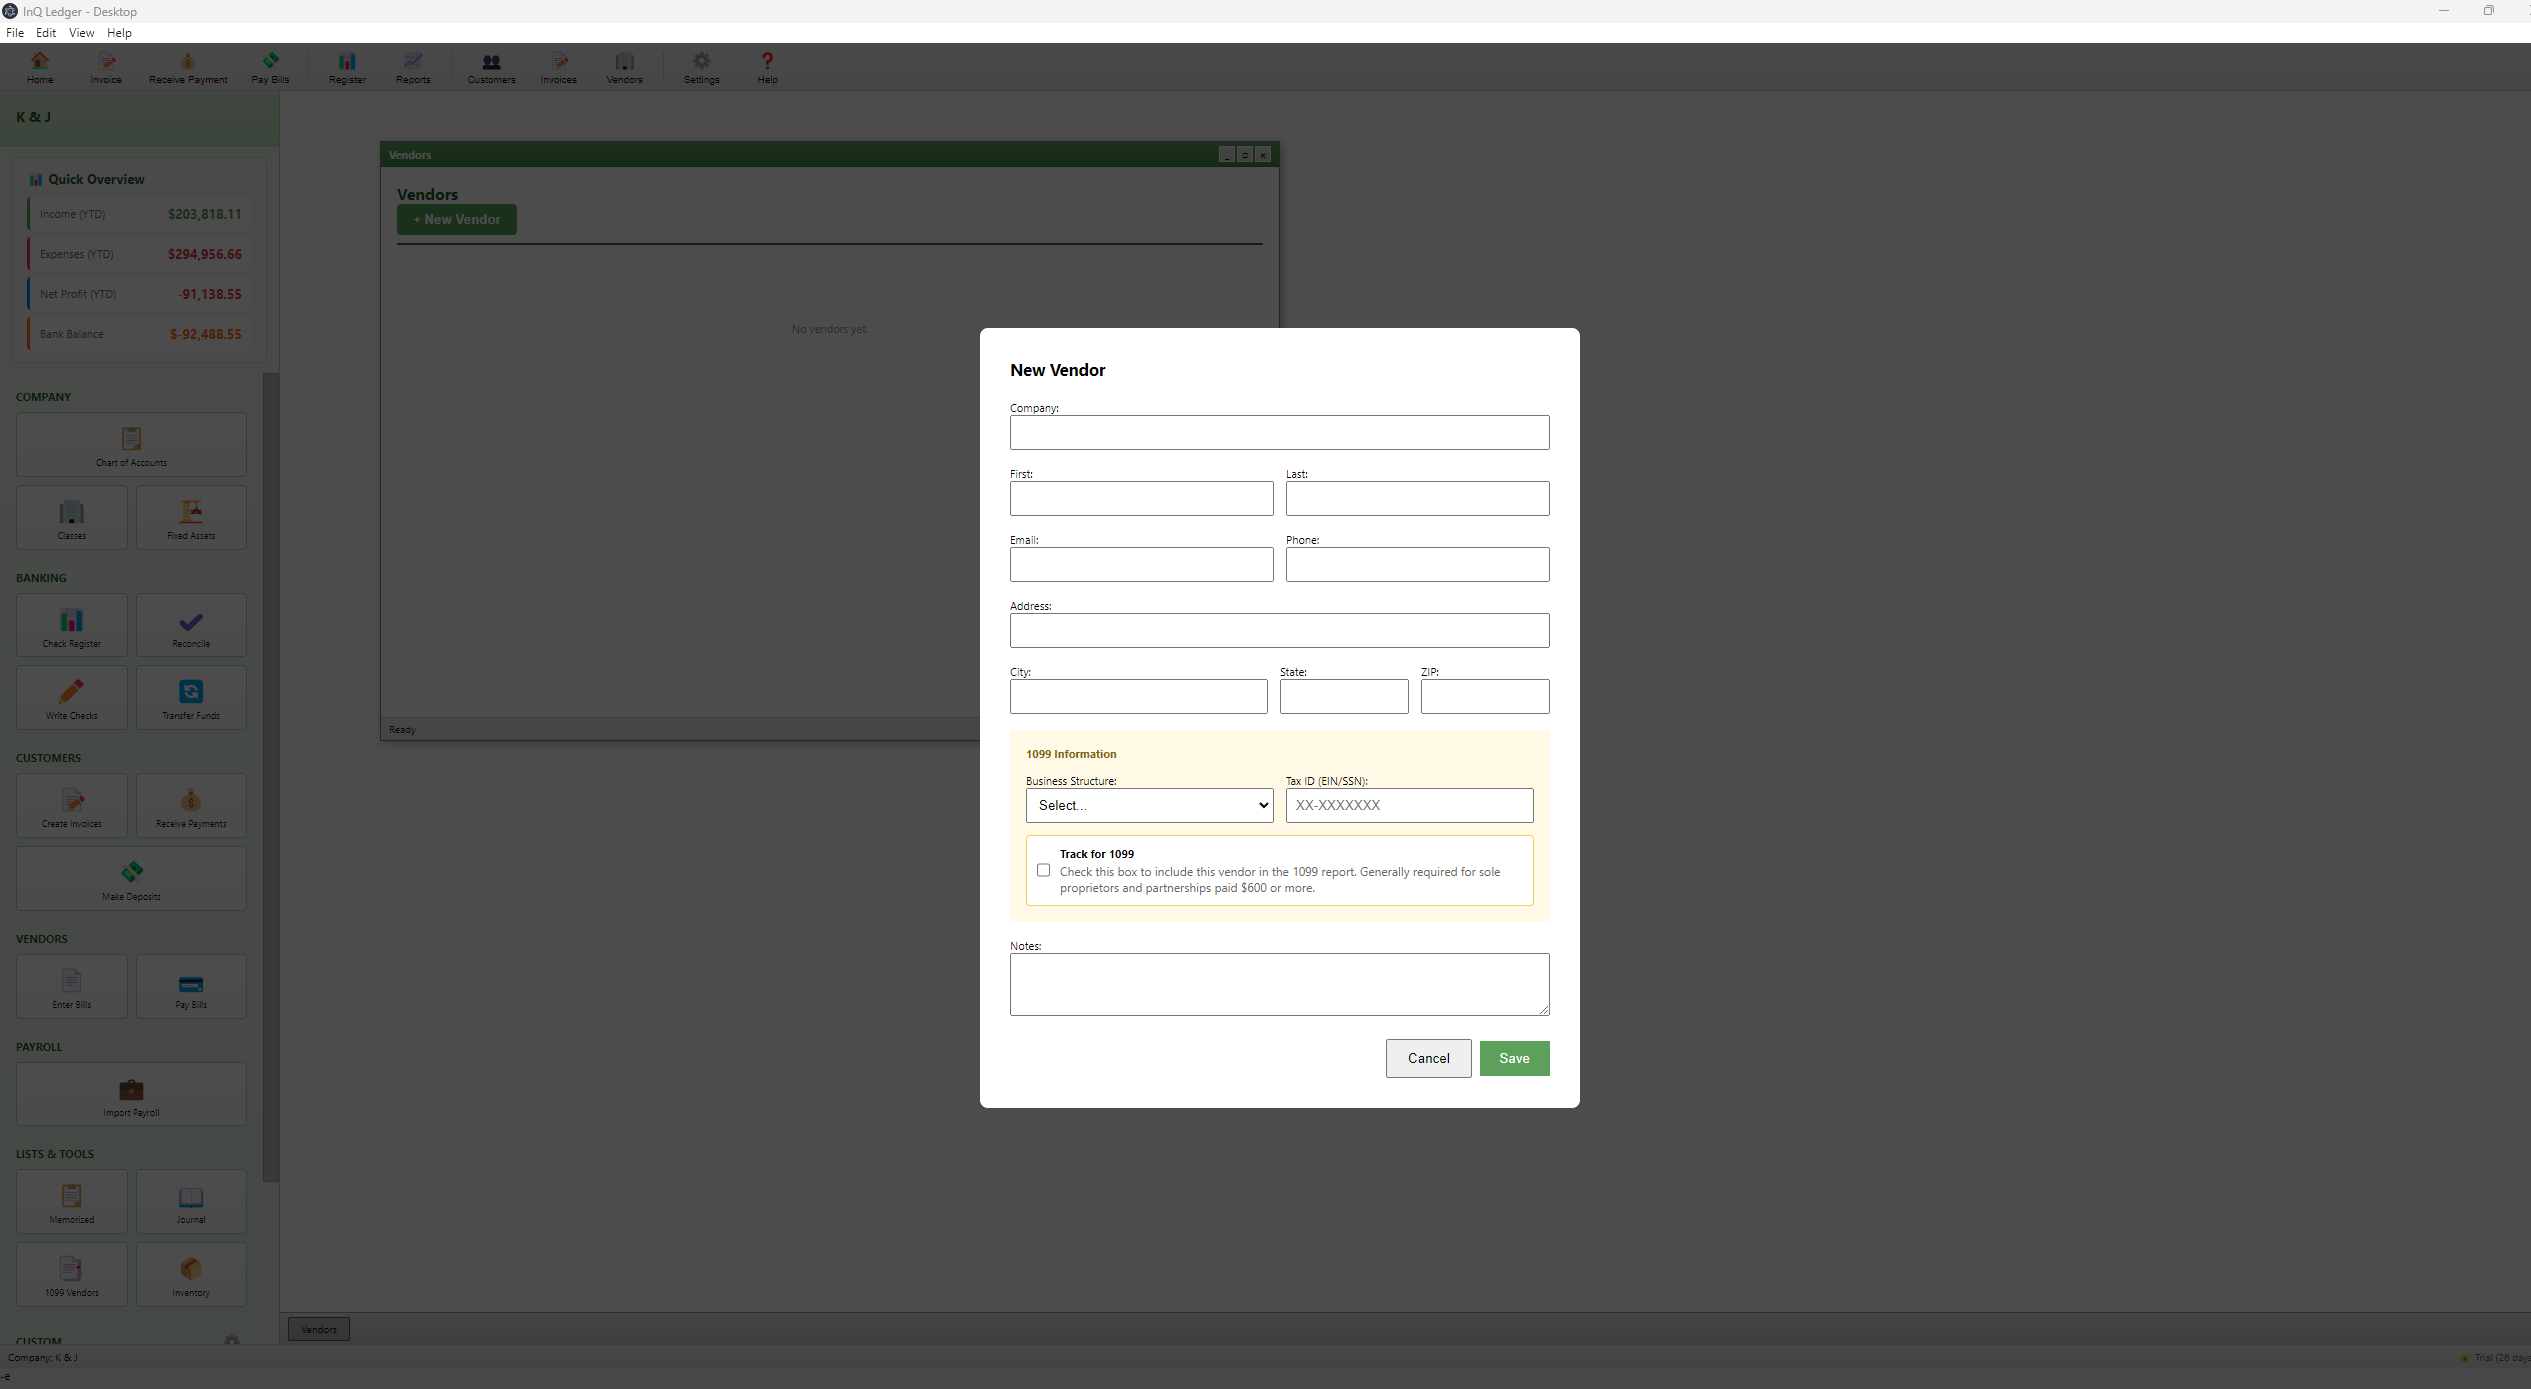Viewport: 2531px width, 1389px height.
Task: Click Bank Balance value $-92,488.55
Action: [x=205, y=334]
